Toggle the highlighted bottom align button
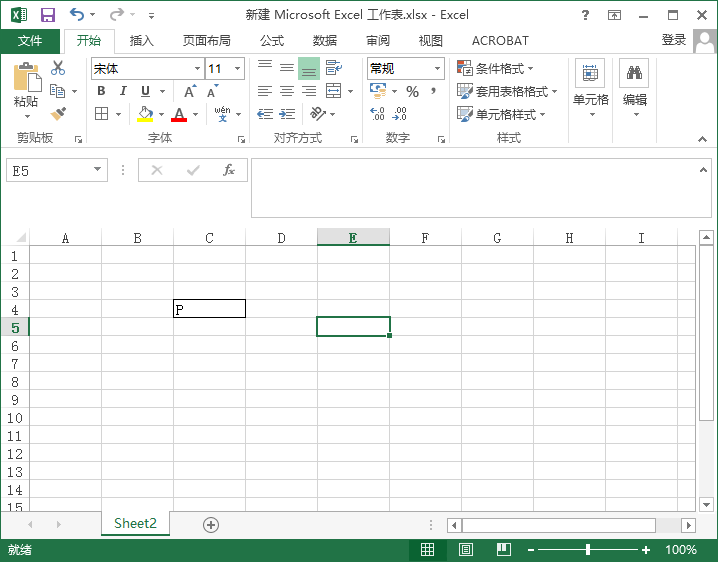The width and height of the screenshot is (718, 562). point(309,69)
